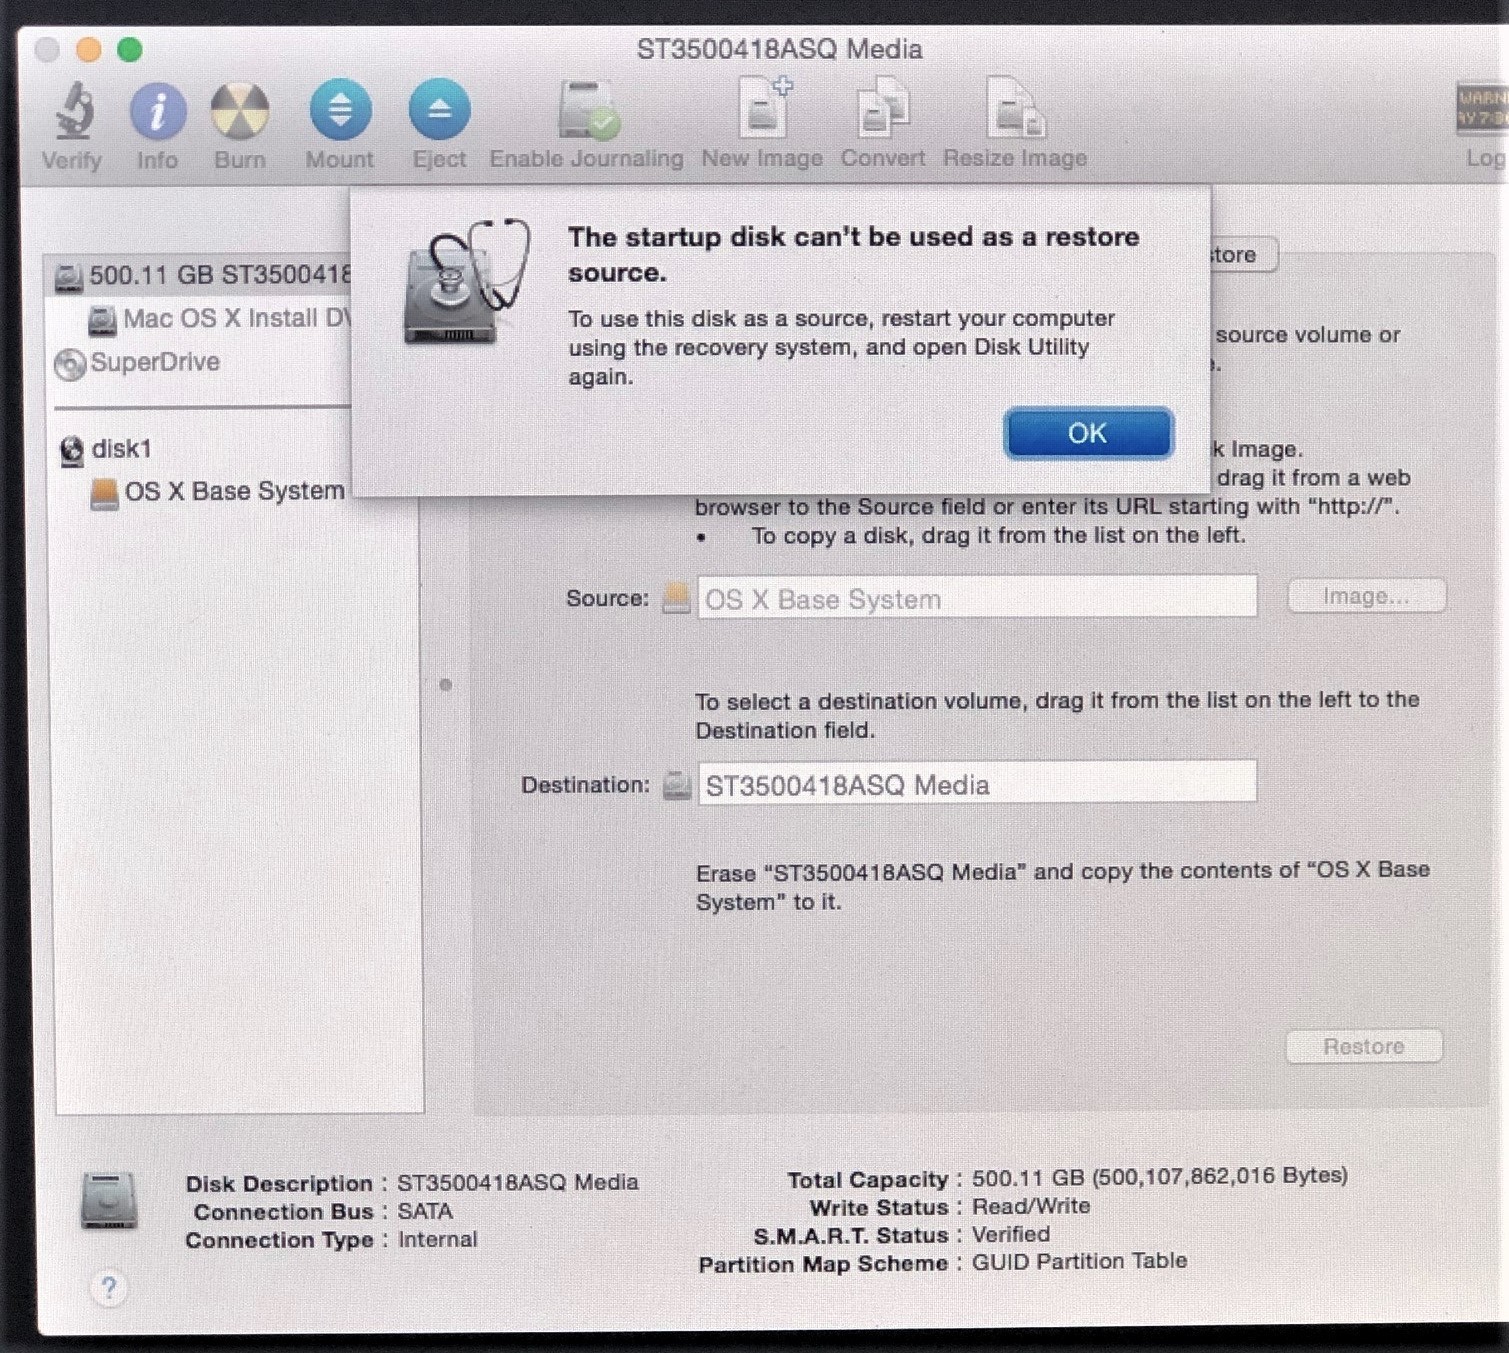Click the disk icon in the info footer
1509x1353 pixels.
[109, 1199]
